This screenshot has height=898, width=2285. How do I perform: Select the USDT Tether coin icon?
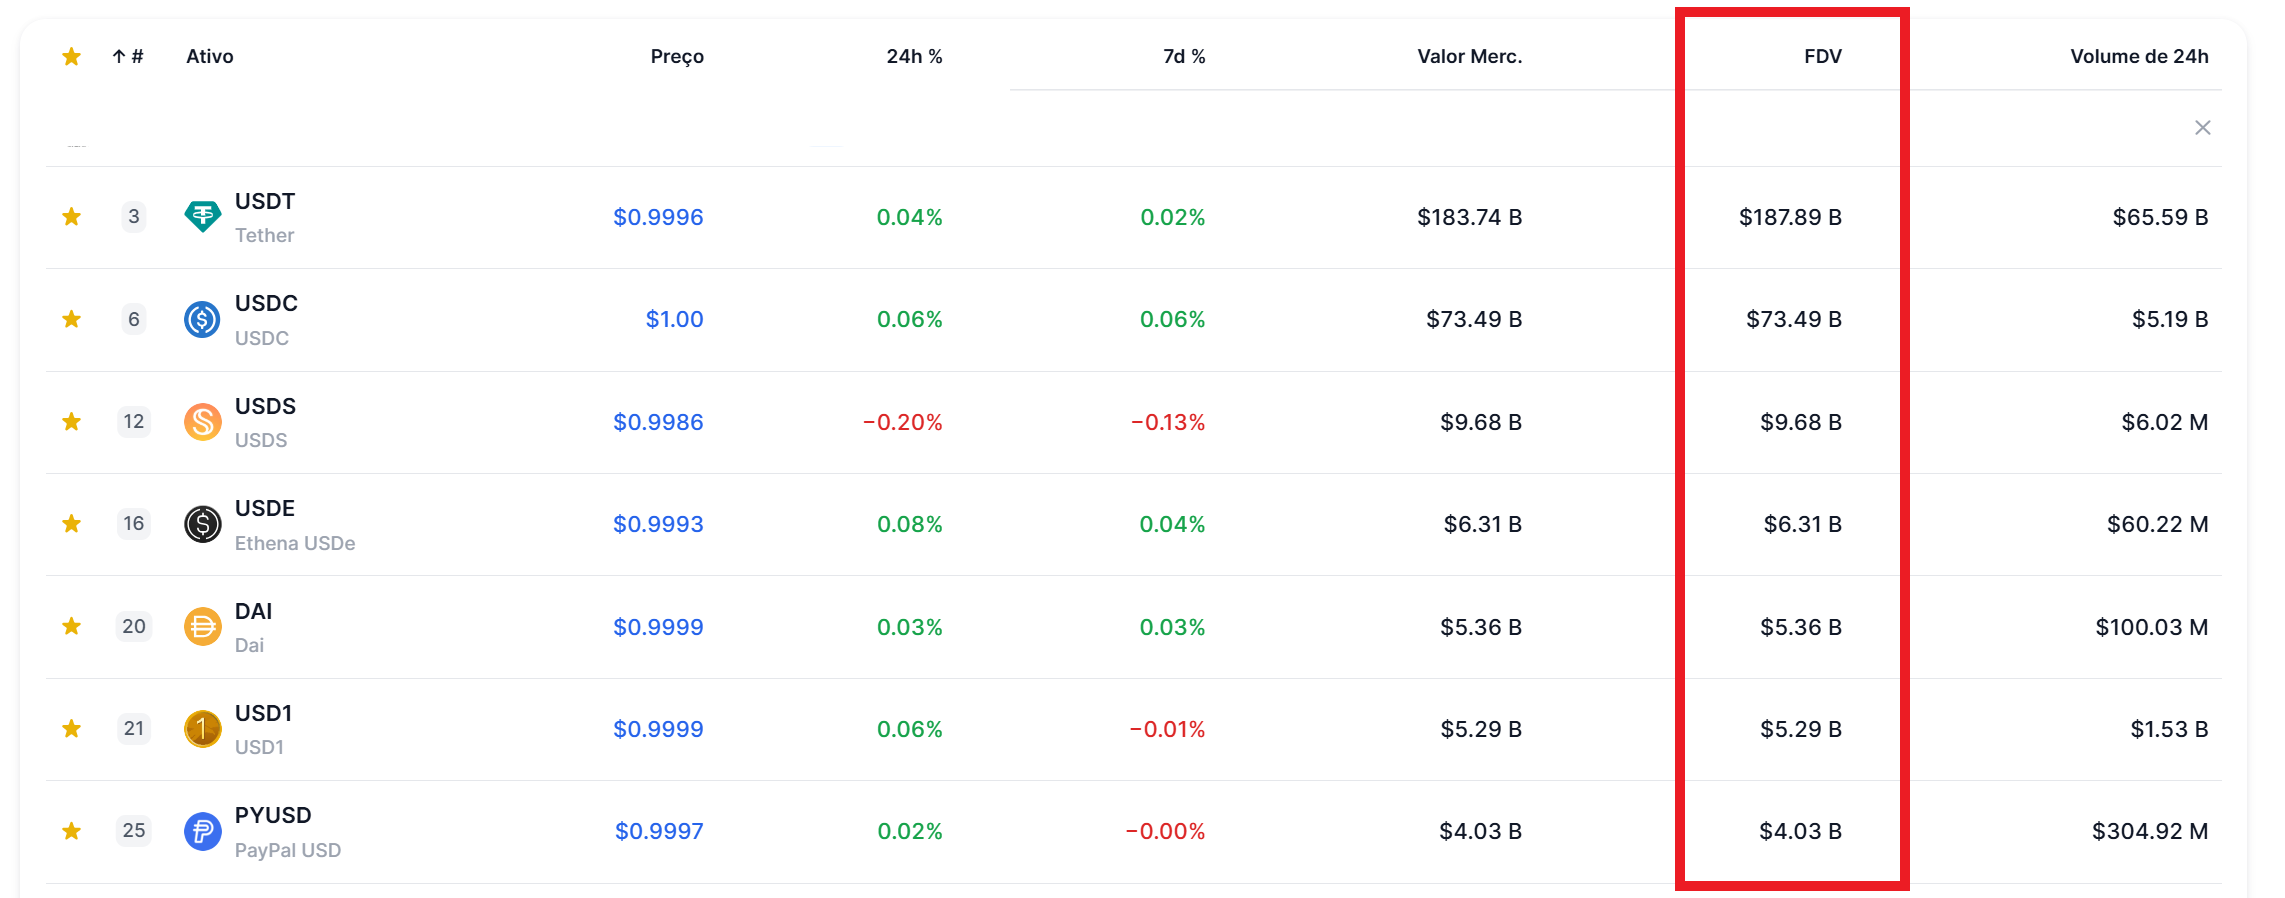203,216
